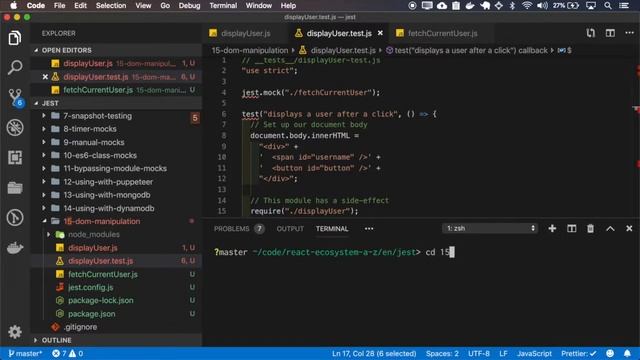Viewport: 640px width, 360px height.
Task: Open the Extensions view in the activity bar
Action: point(15,158)
